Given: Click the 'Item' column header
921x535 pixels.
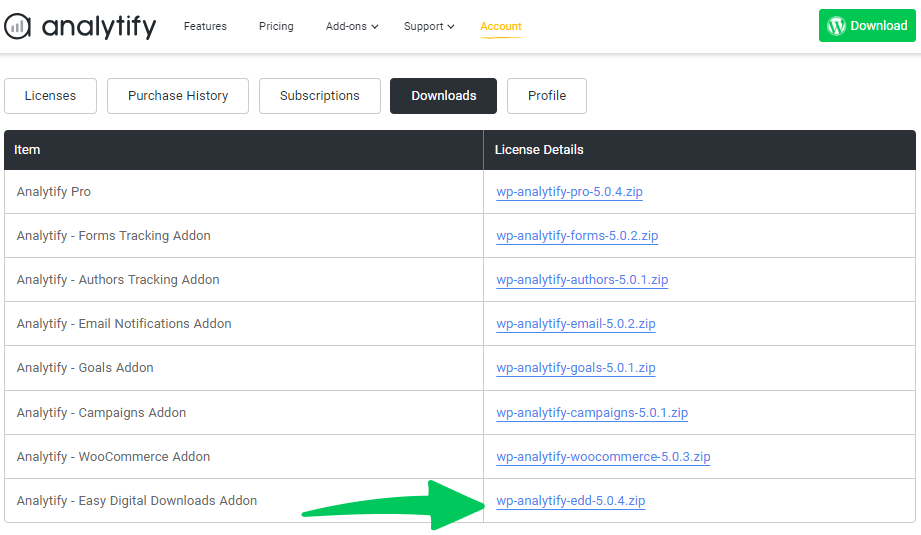Looking at the screenshot, I should coord(244,150).
